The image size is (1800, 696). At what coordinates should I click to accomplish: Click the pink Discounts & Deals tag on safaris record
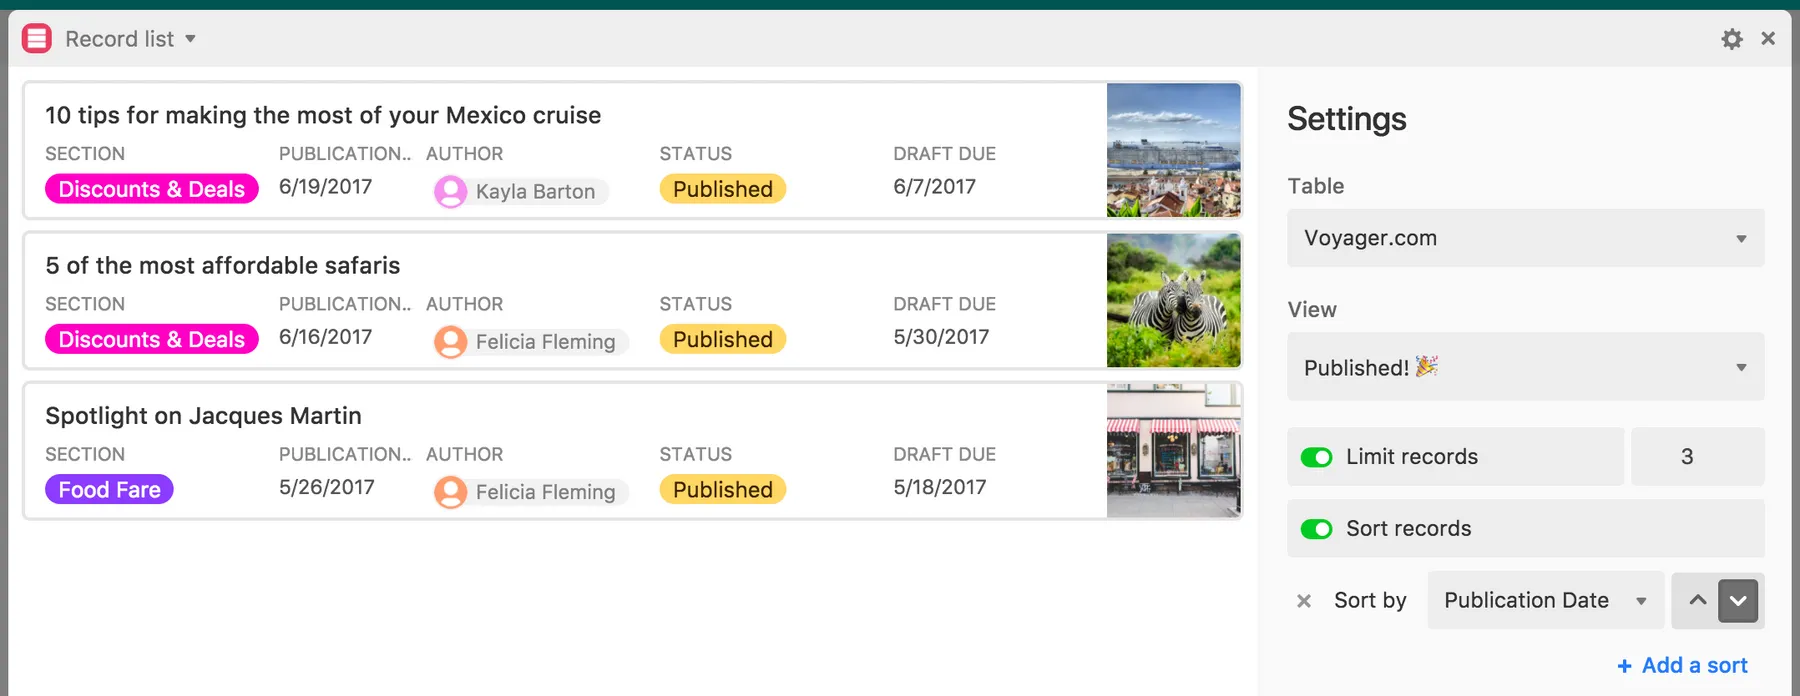tap(152, 340)
